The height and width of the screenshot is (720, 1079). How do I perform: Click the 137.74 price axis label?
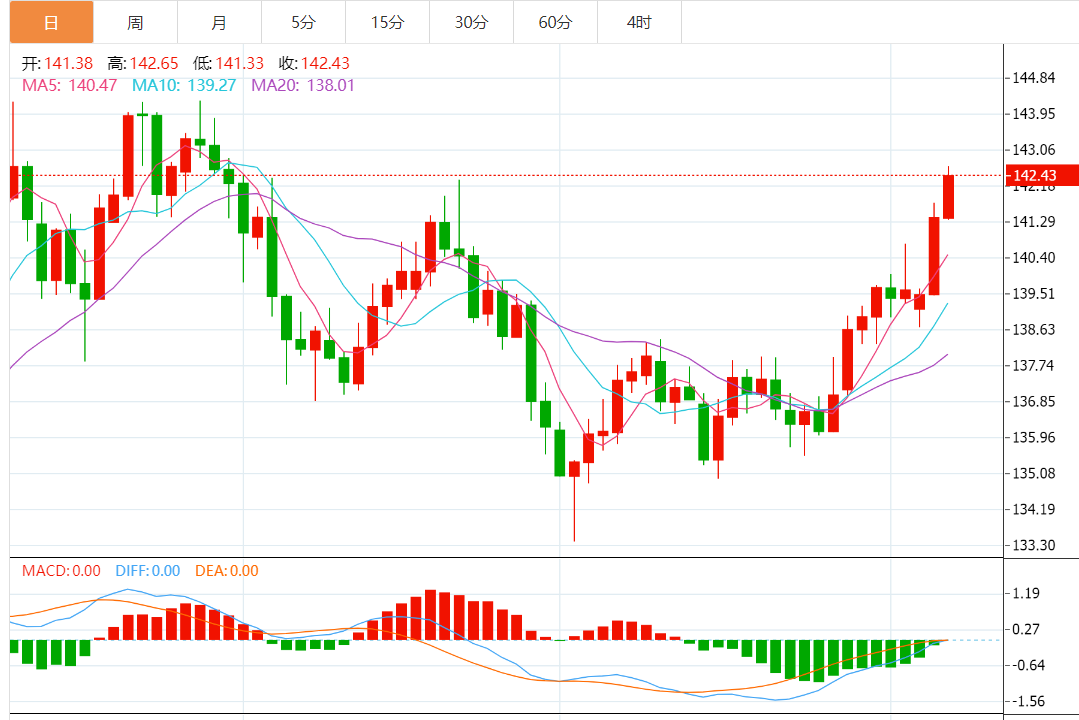click(1034, 366)
